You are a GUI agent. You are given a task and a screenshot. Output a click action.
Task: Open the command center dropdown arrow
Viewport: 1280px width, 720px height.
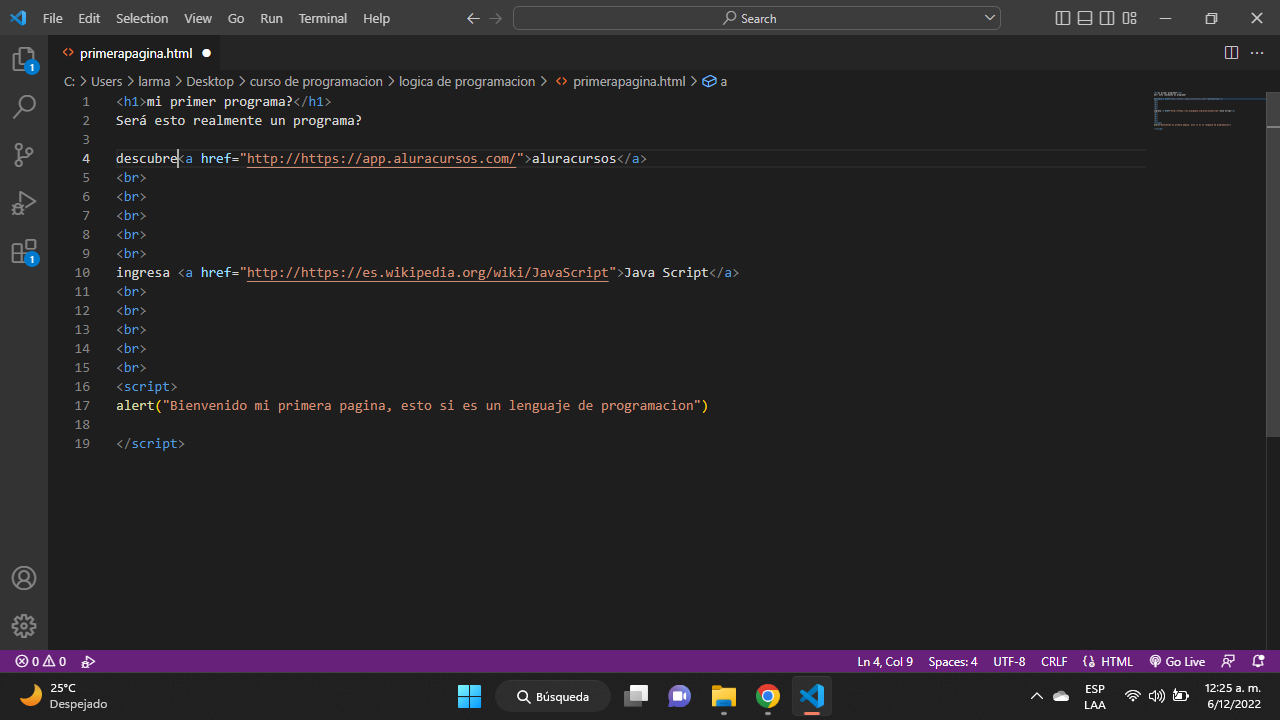click(990, 18)
